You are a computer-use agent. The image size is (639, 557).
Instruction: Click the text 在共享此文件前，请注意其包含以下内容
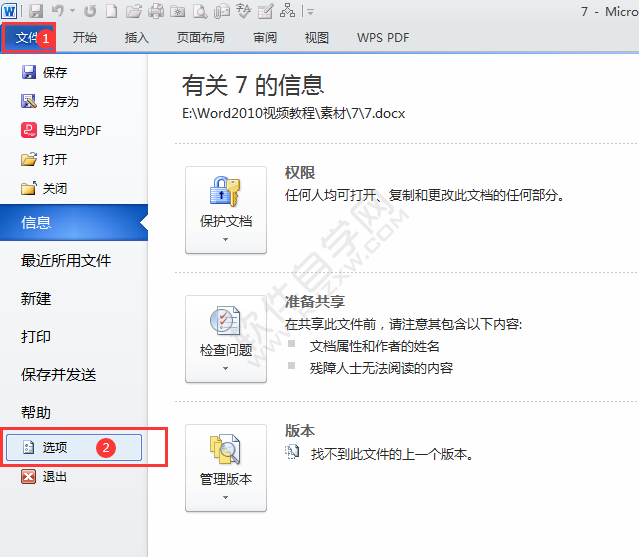point(403,324)
